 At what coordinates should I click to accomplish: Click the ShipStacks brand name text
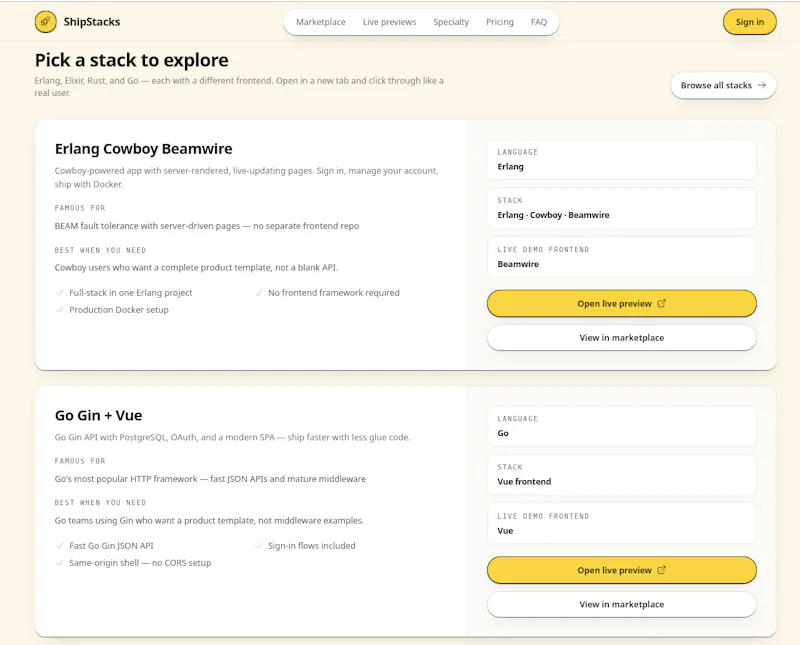point(92,22)
